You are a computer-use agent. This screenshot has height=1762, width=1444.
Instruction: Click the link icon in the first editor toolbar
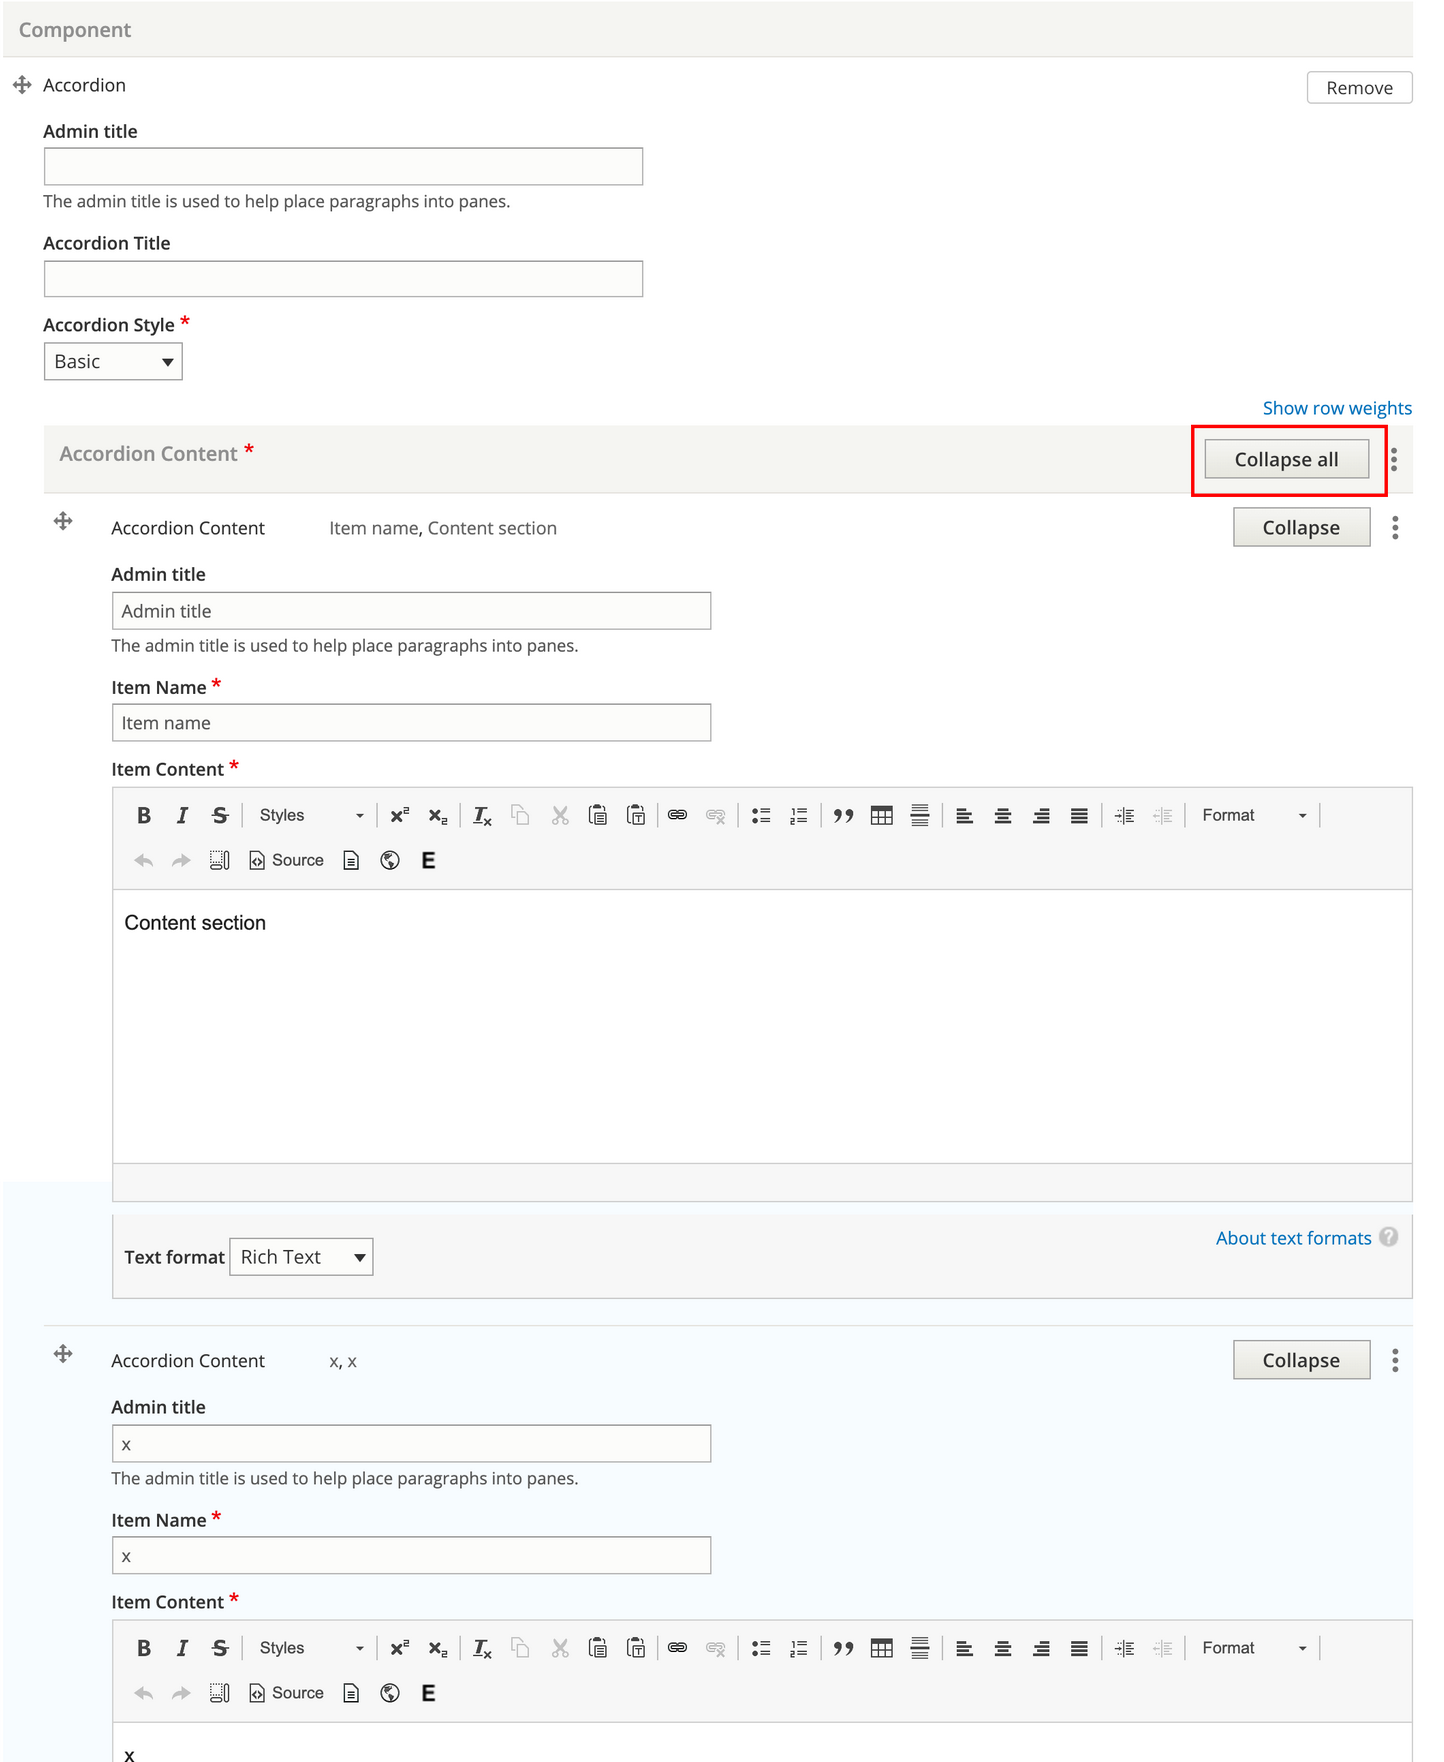point(678,816)
